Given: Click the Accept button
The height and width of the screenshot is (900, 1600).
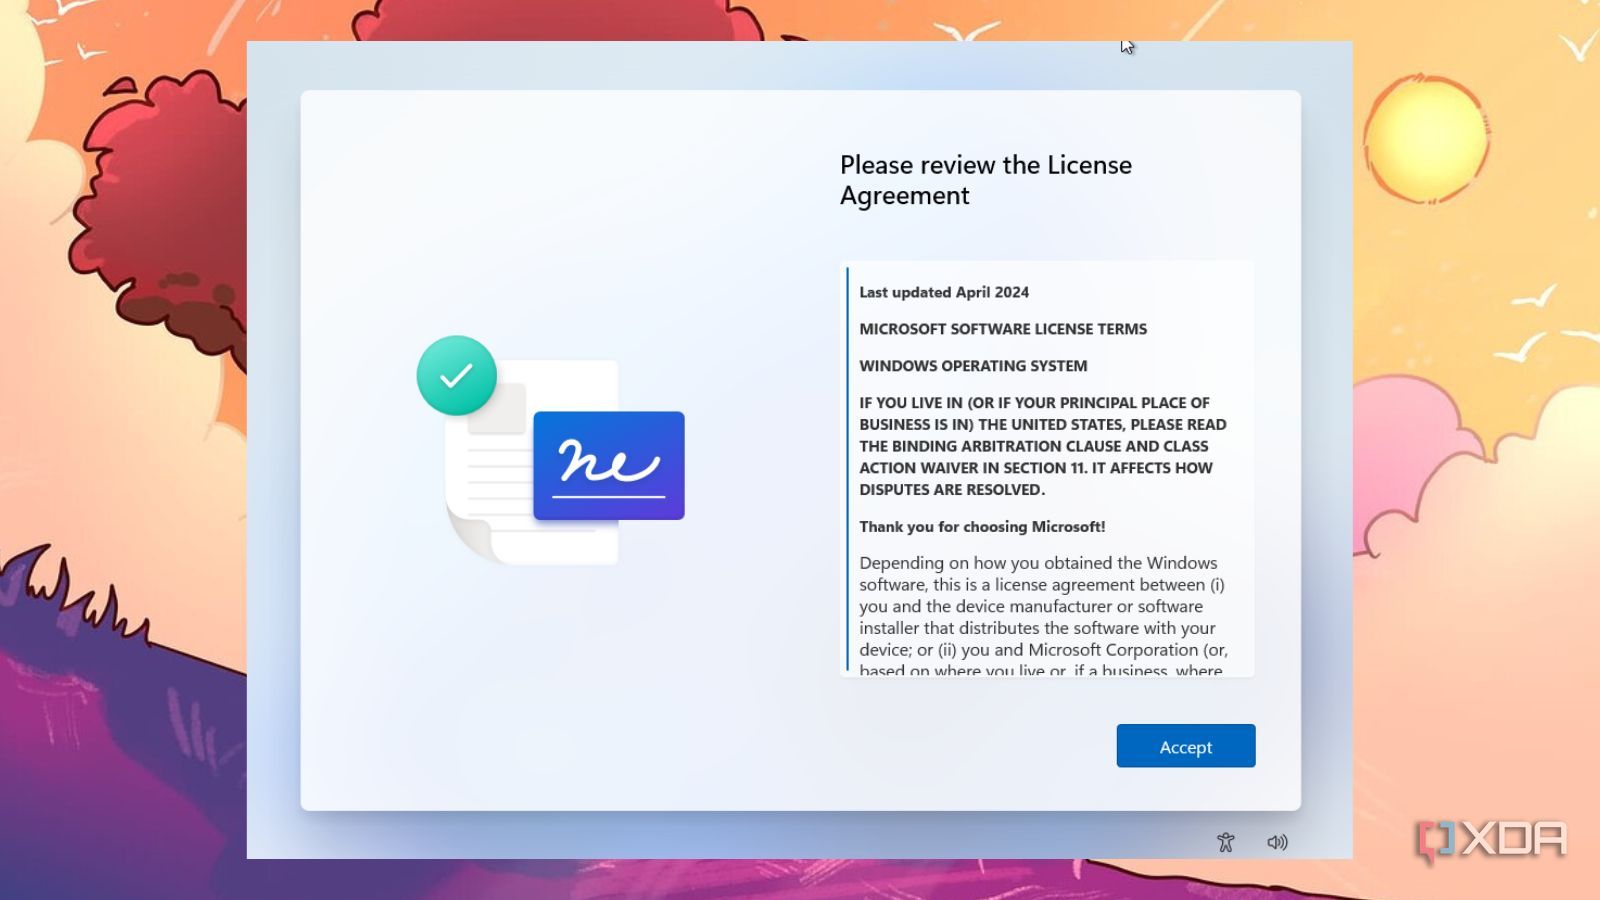Looking at the screenshot, I should click(x=1185, y=746).
